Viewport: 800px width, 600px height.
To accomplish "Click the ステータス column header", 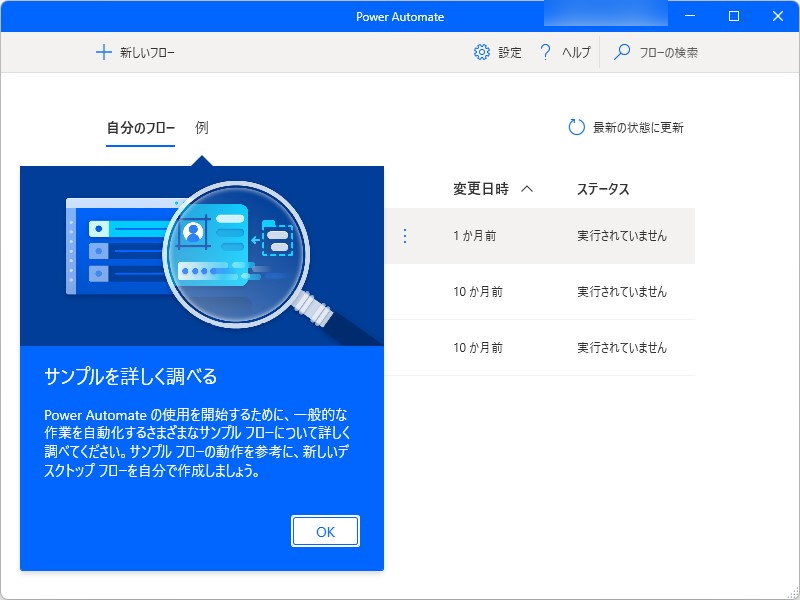I will point(603,188).
